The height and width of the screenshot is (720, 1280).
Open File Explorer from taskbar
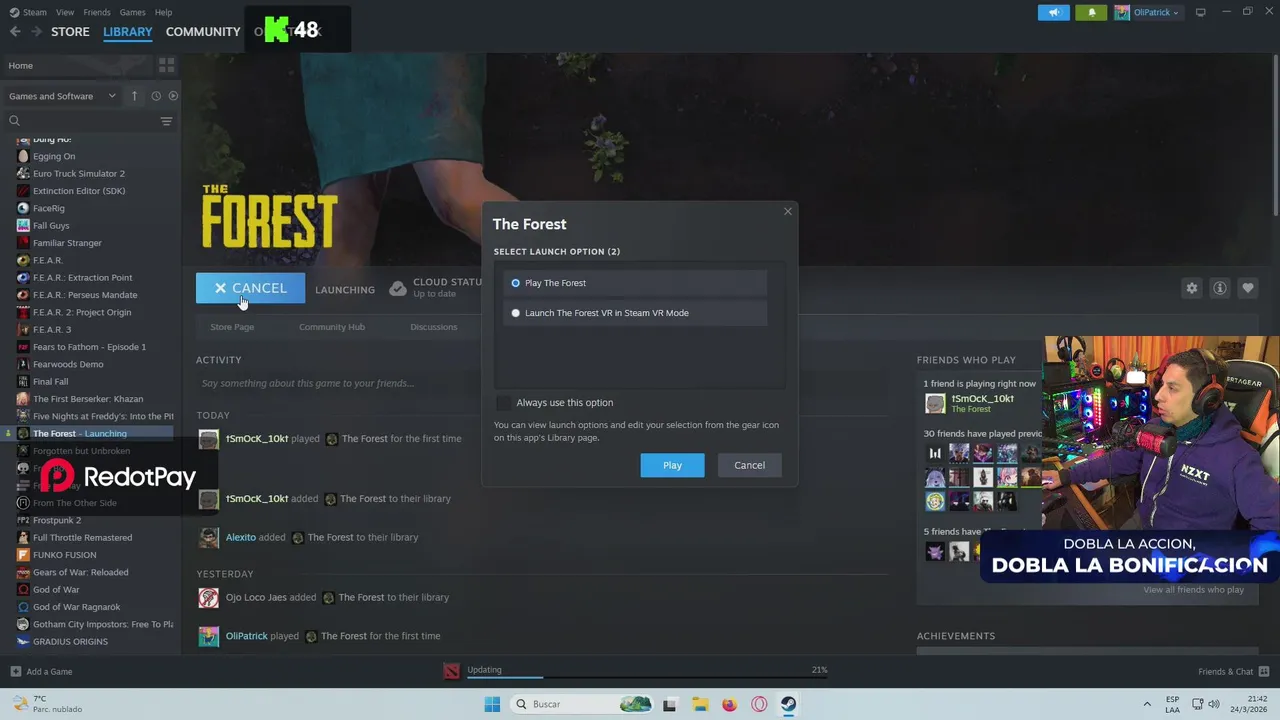click(699, 704)
